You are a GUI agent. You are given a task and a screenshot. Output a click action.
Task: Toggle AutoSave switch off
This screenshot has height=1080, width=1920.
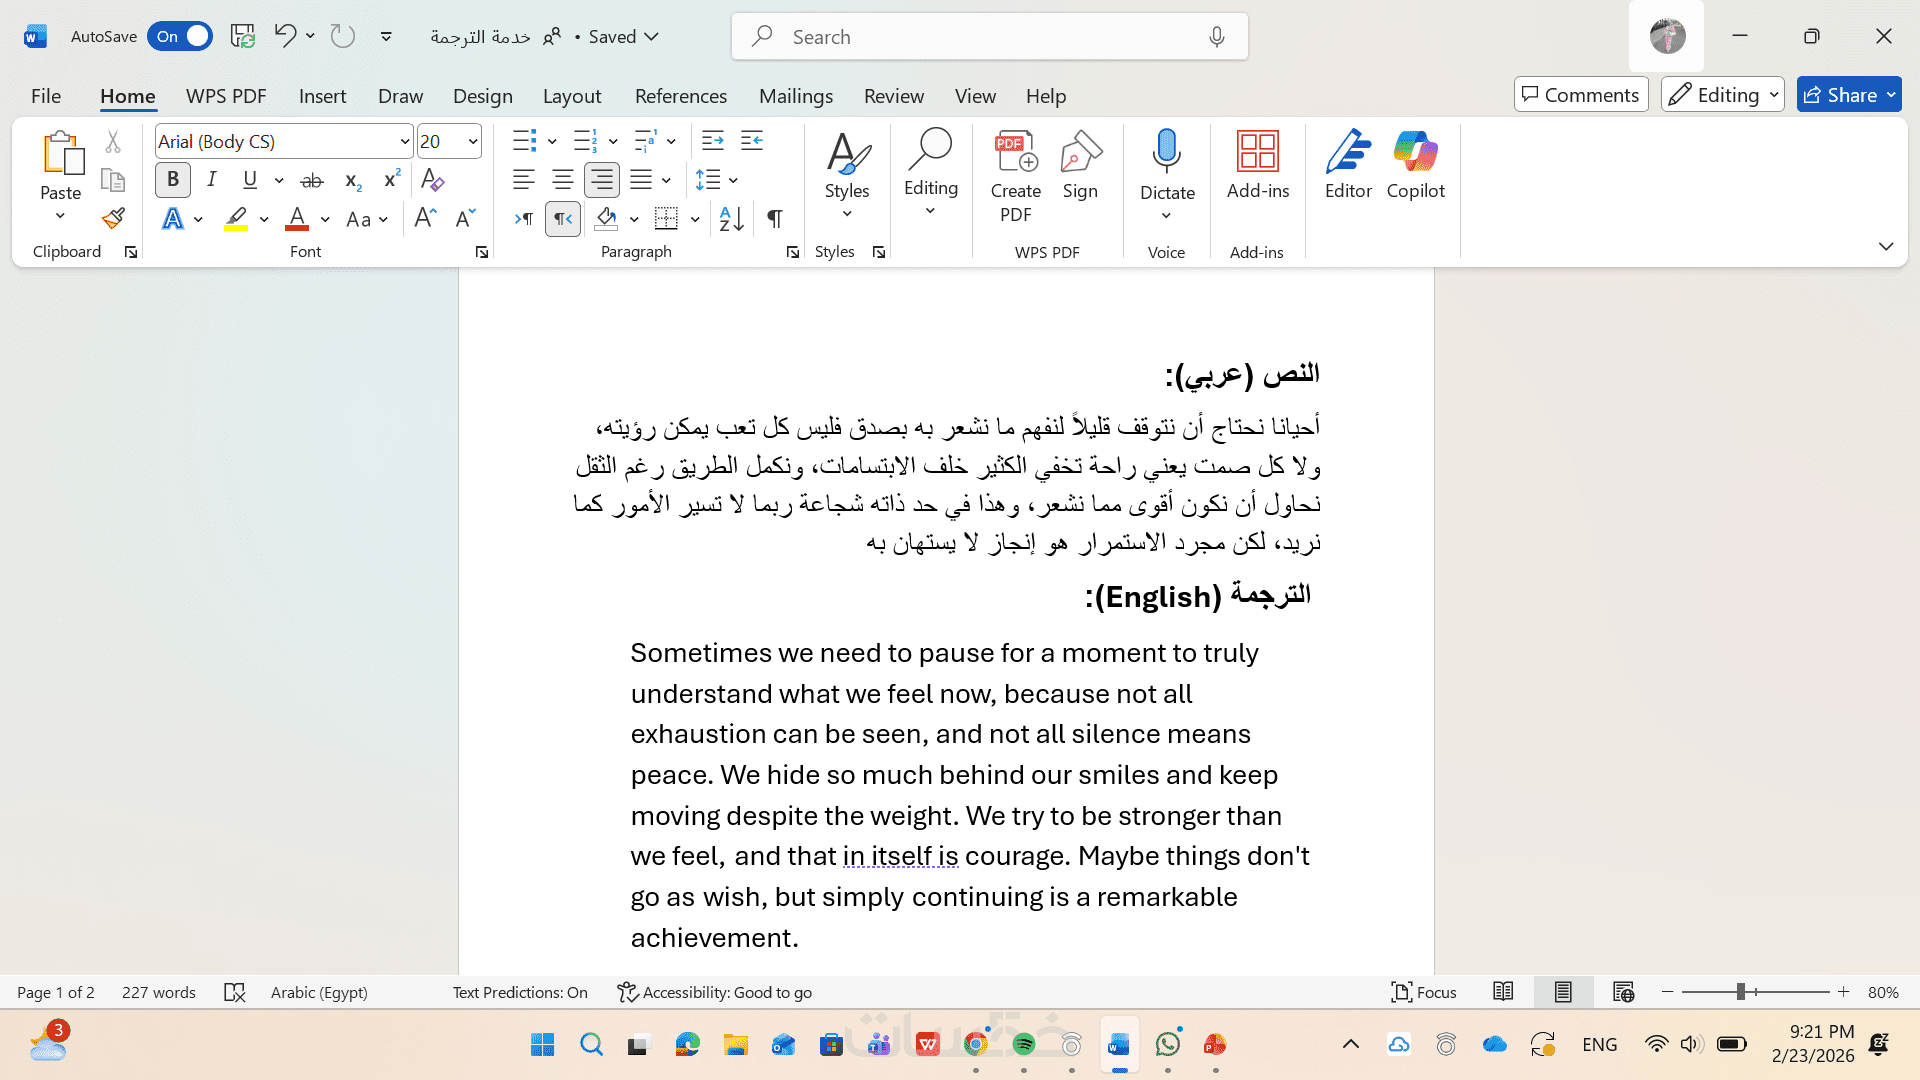tap(180, 36)
